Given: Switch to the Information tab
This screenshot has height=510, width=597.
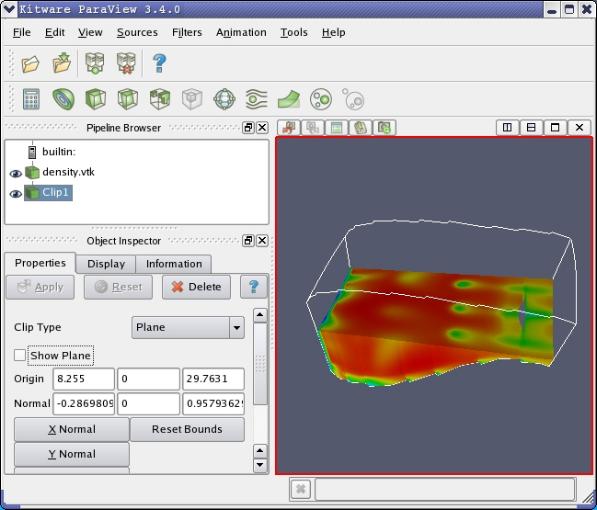Looking at the screenshot, I should pyautogui.click(x=174, y=264).
